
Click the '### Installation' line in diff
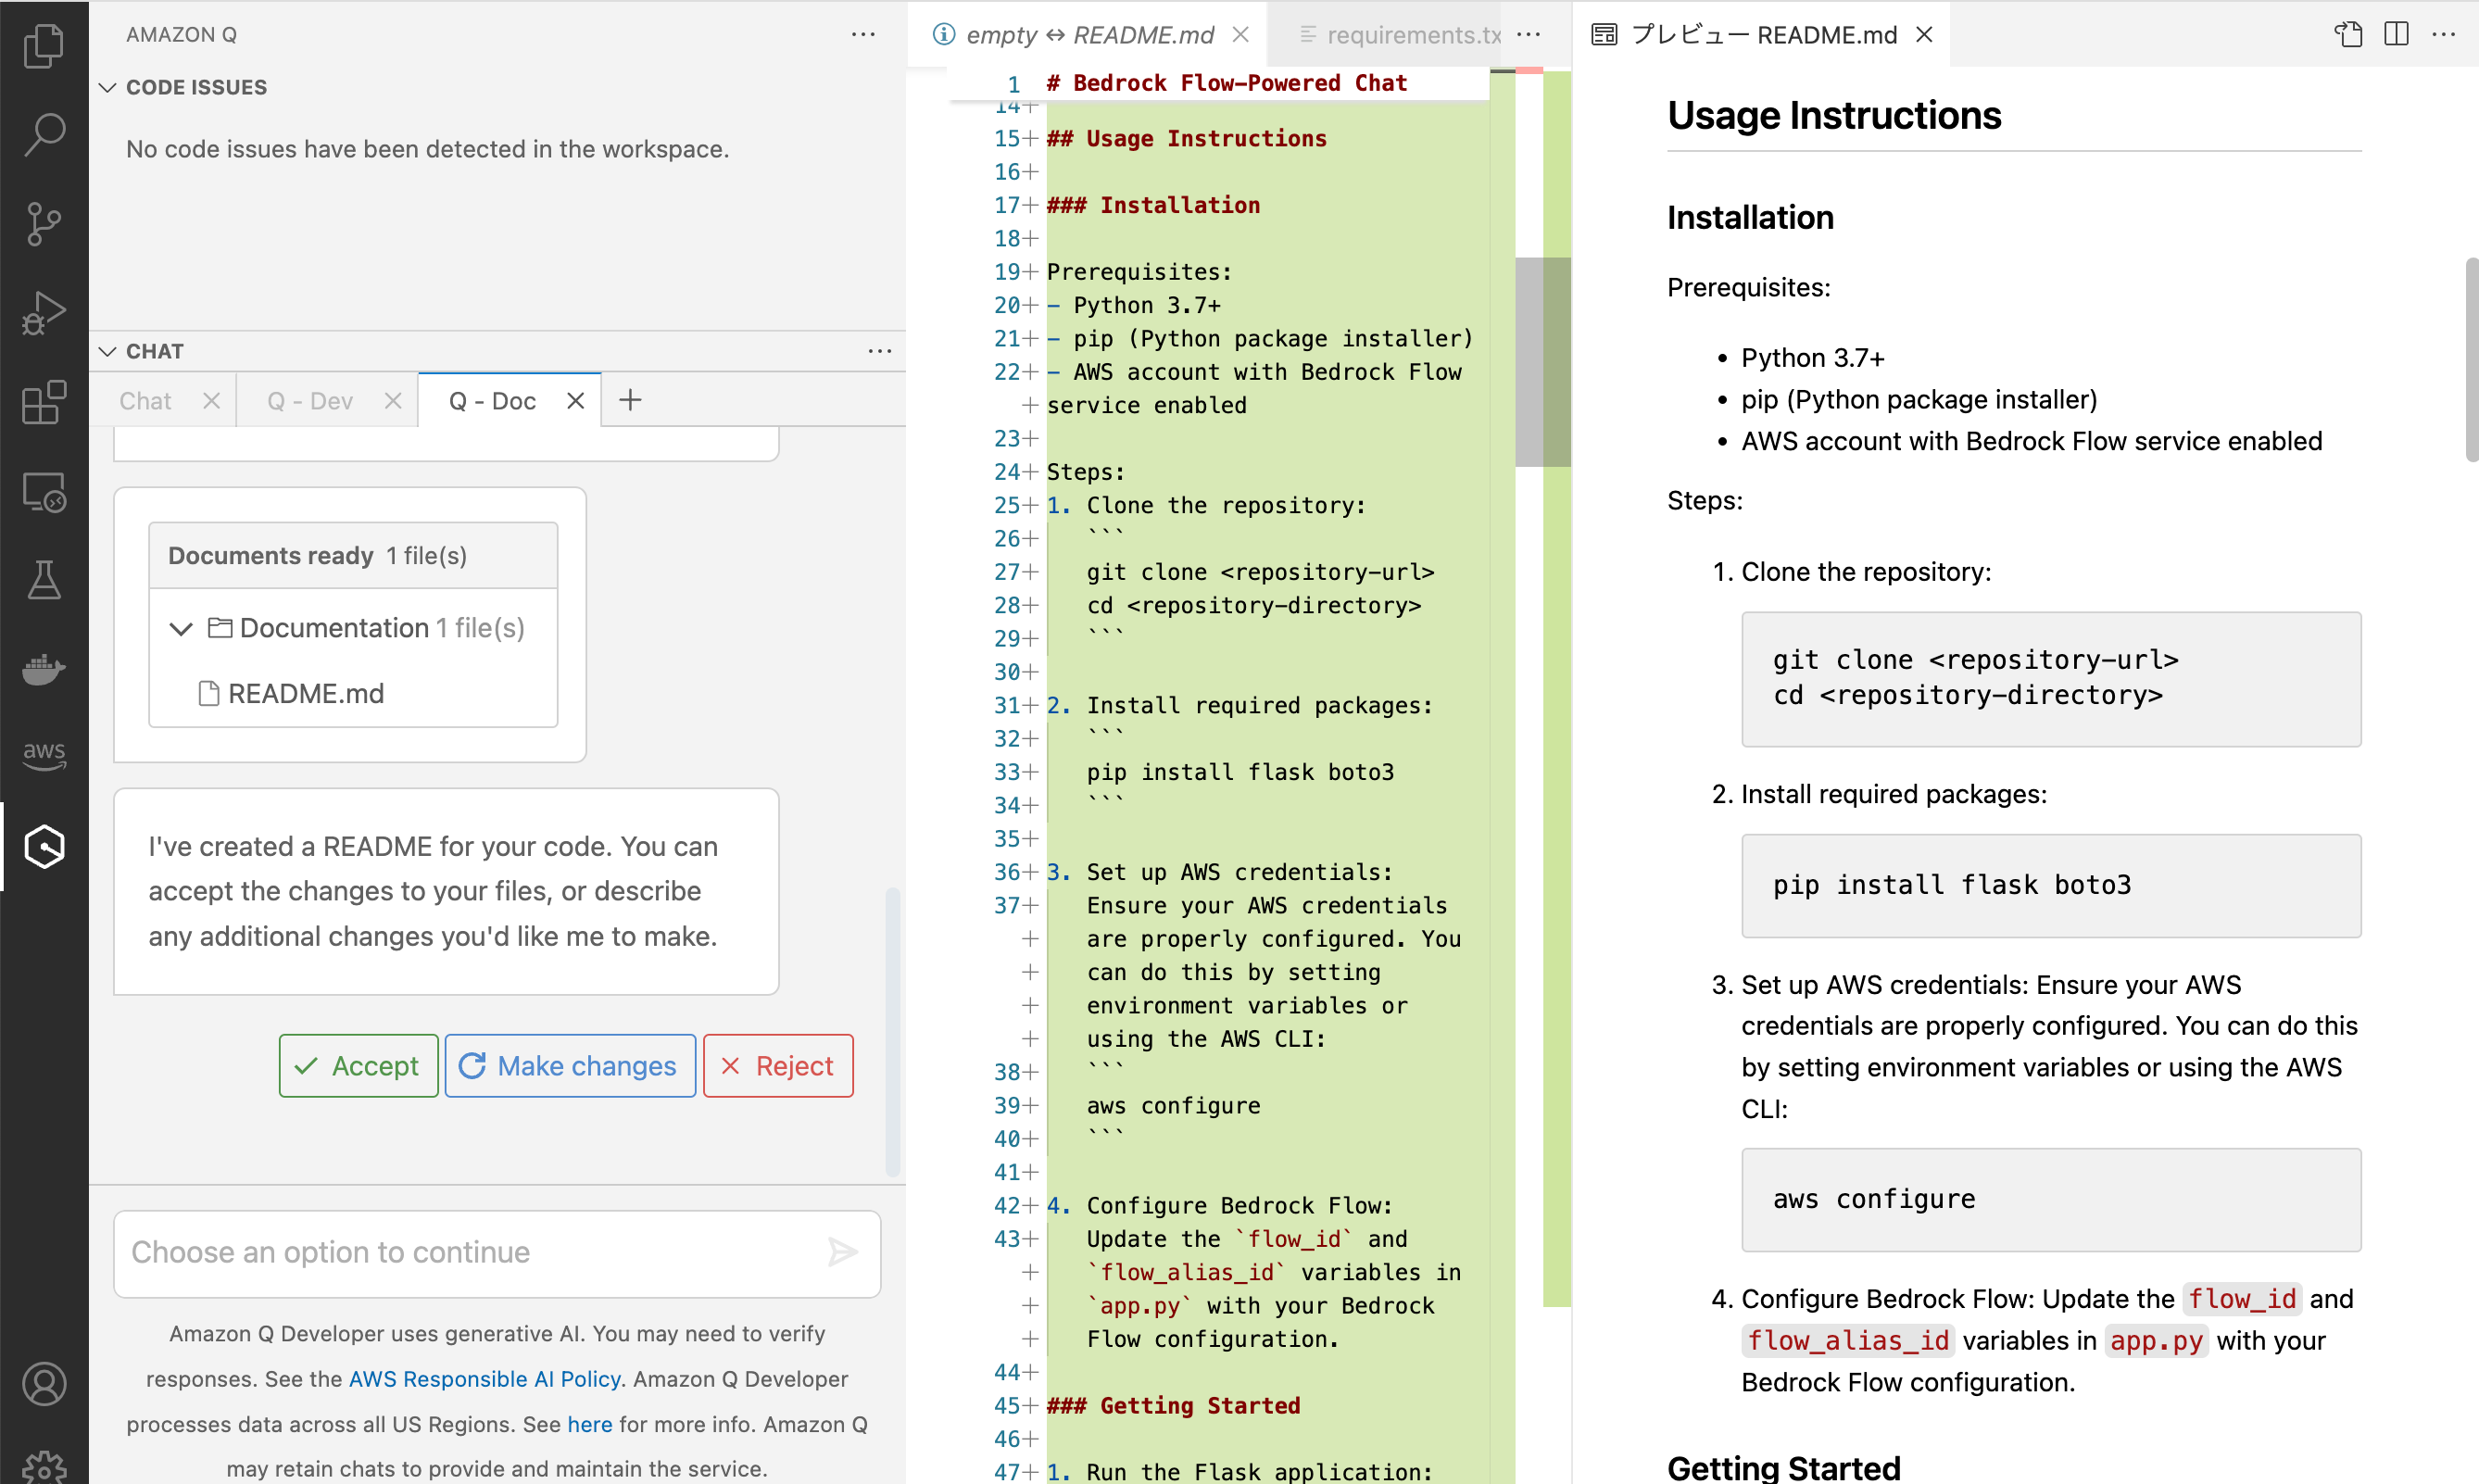point(1153,205)
